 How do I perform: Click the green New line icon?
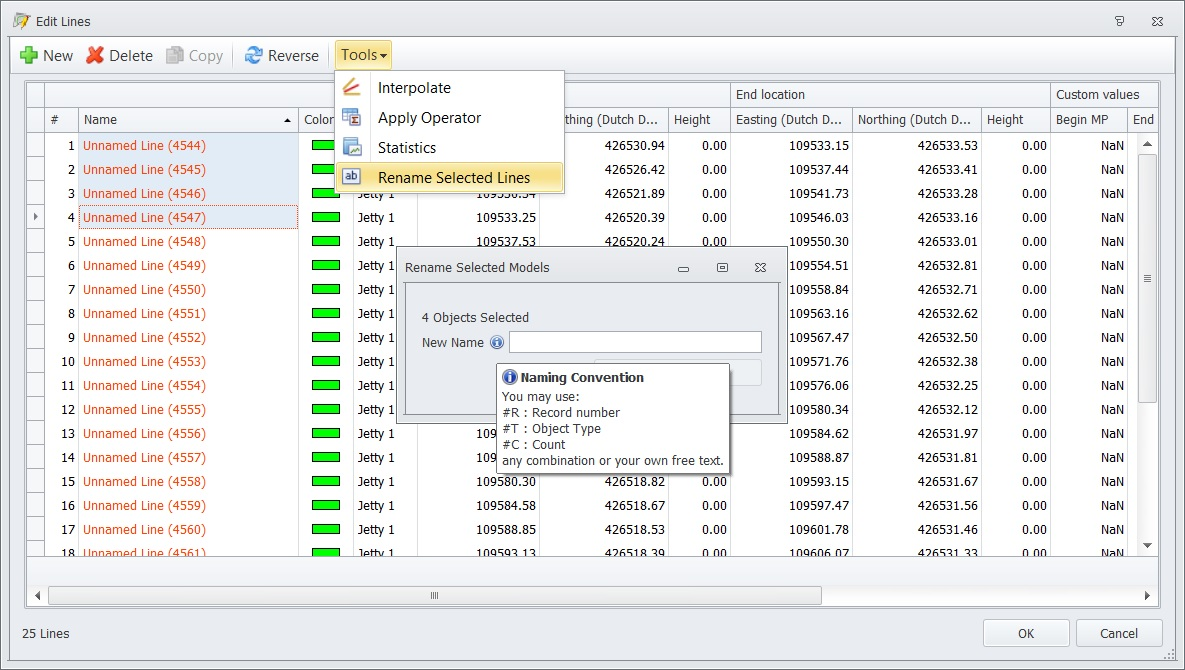click(29, 56)
